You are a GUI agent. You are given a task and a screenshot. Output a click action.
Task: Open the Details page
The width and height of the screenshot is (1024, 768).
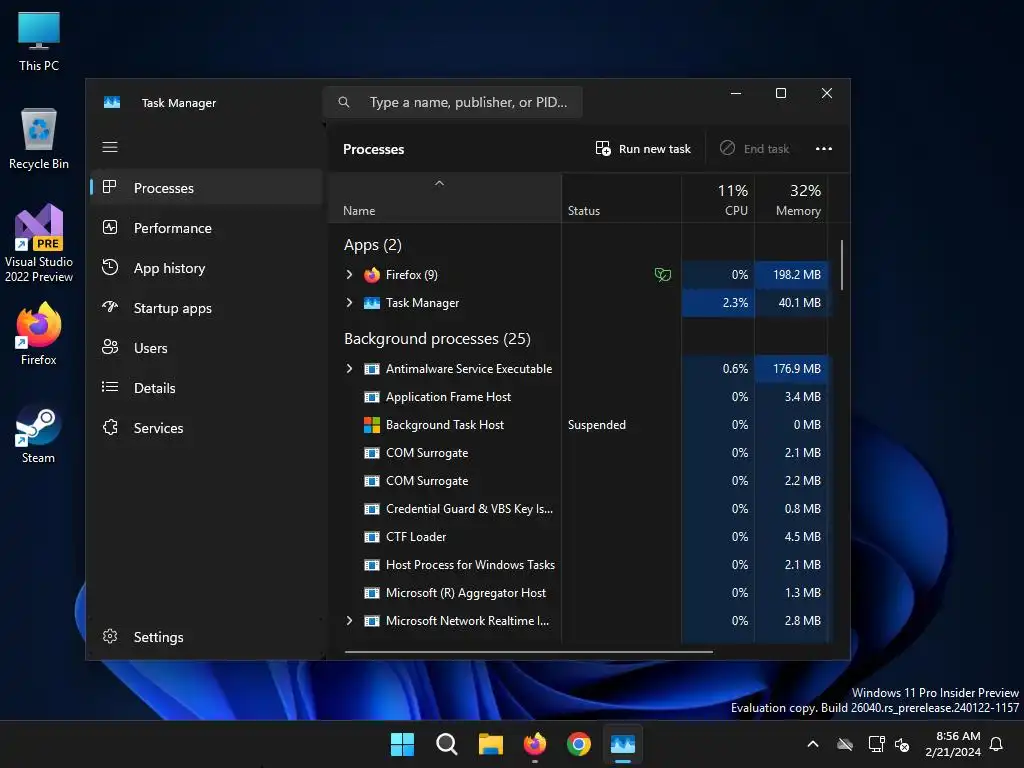pyautogui.click(x=206, y=388)
